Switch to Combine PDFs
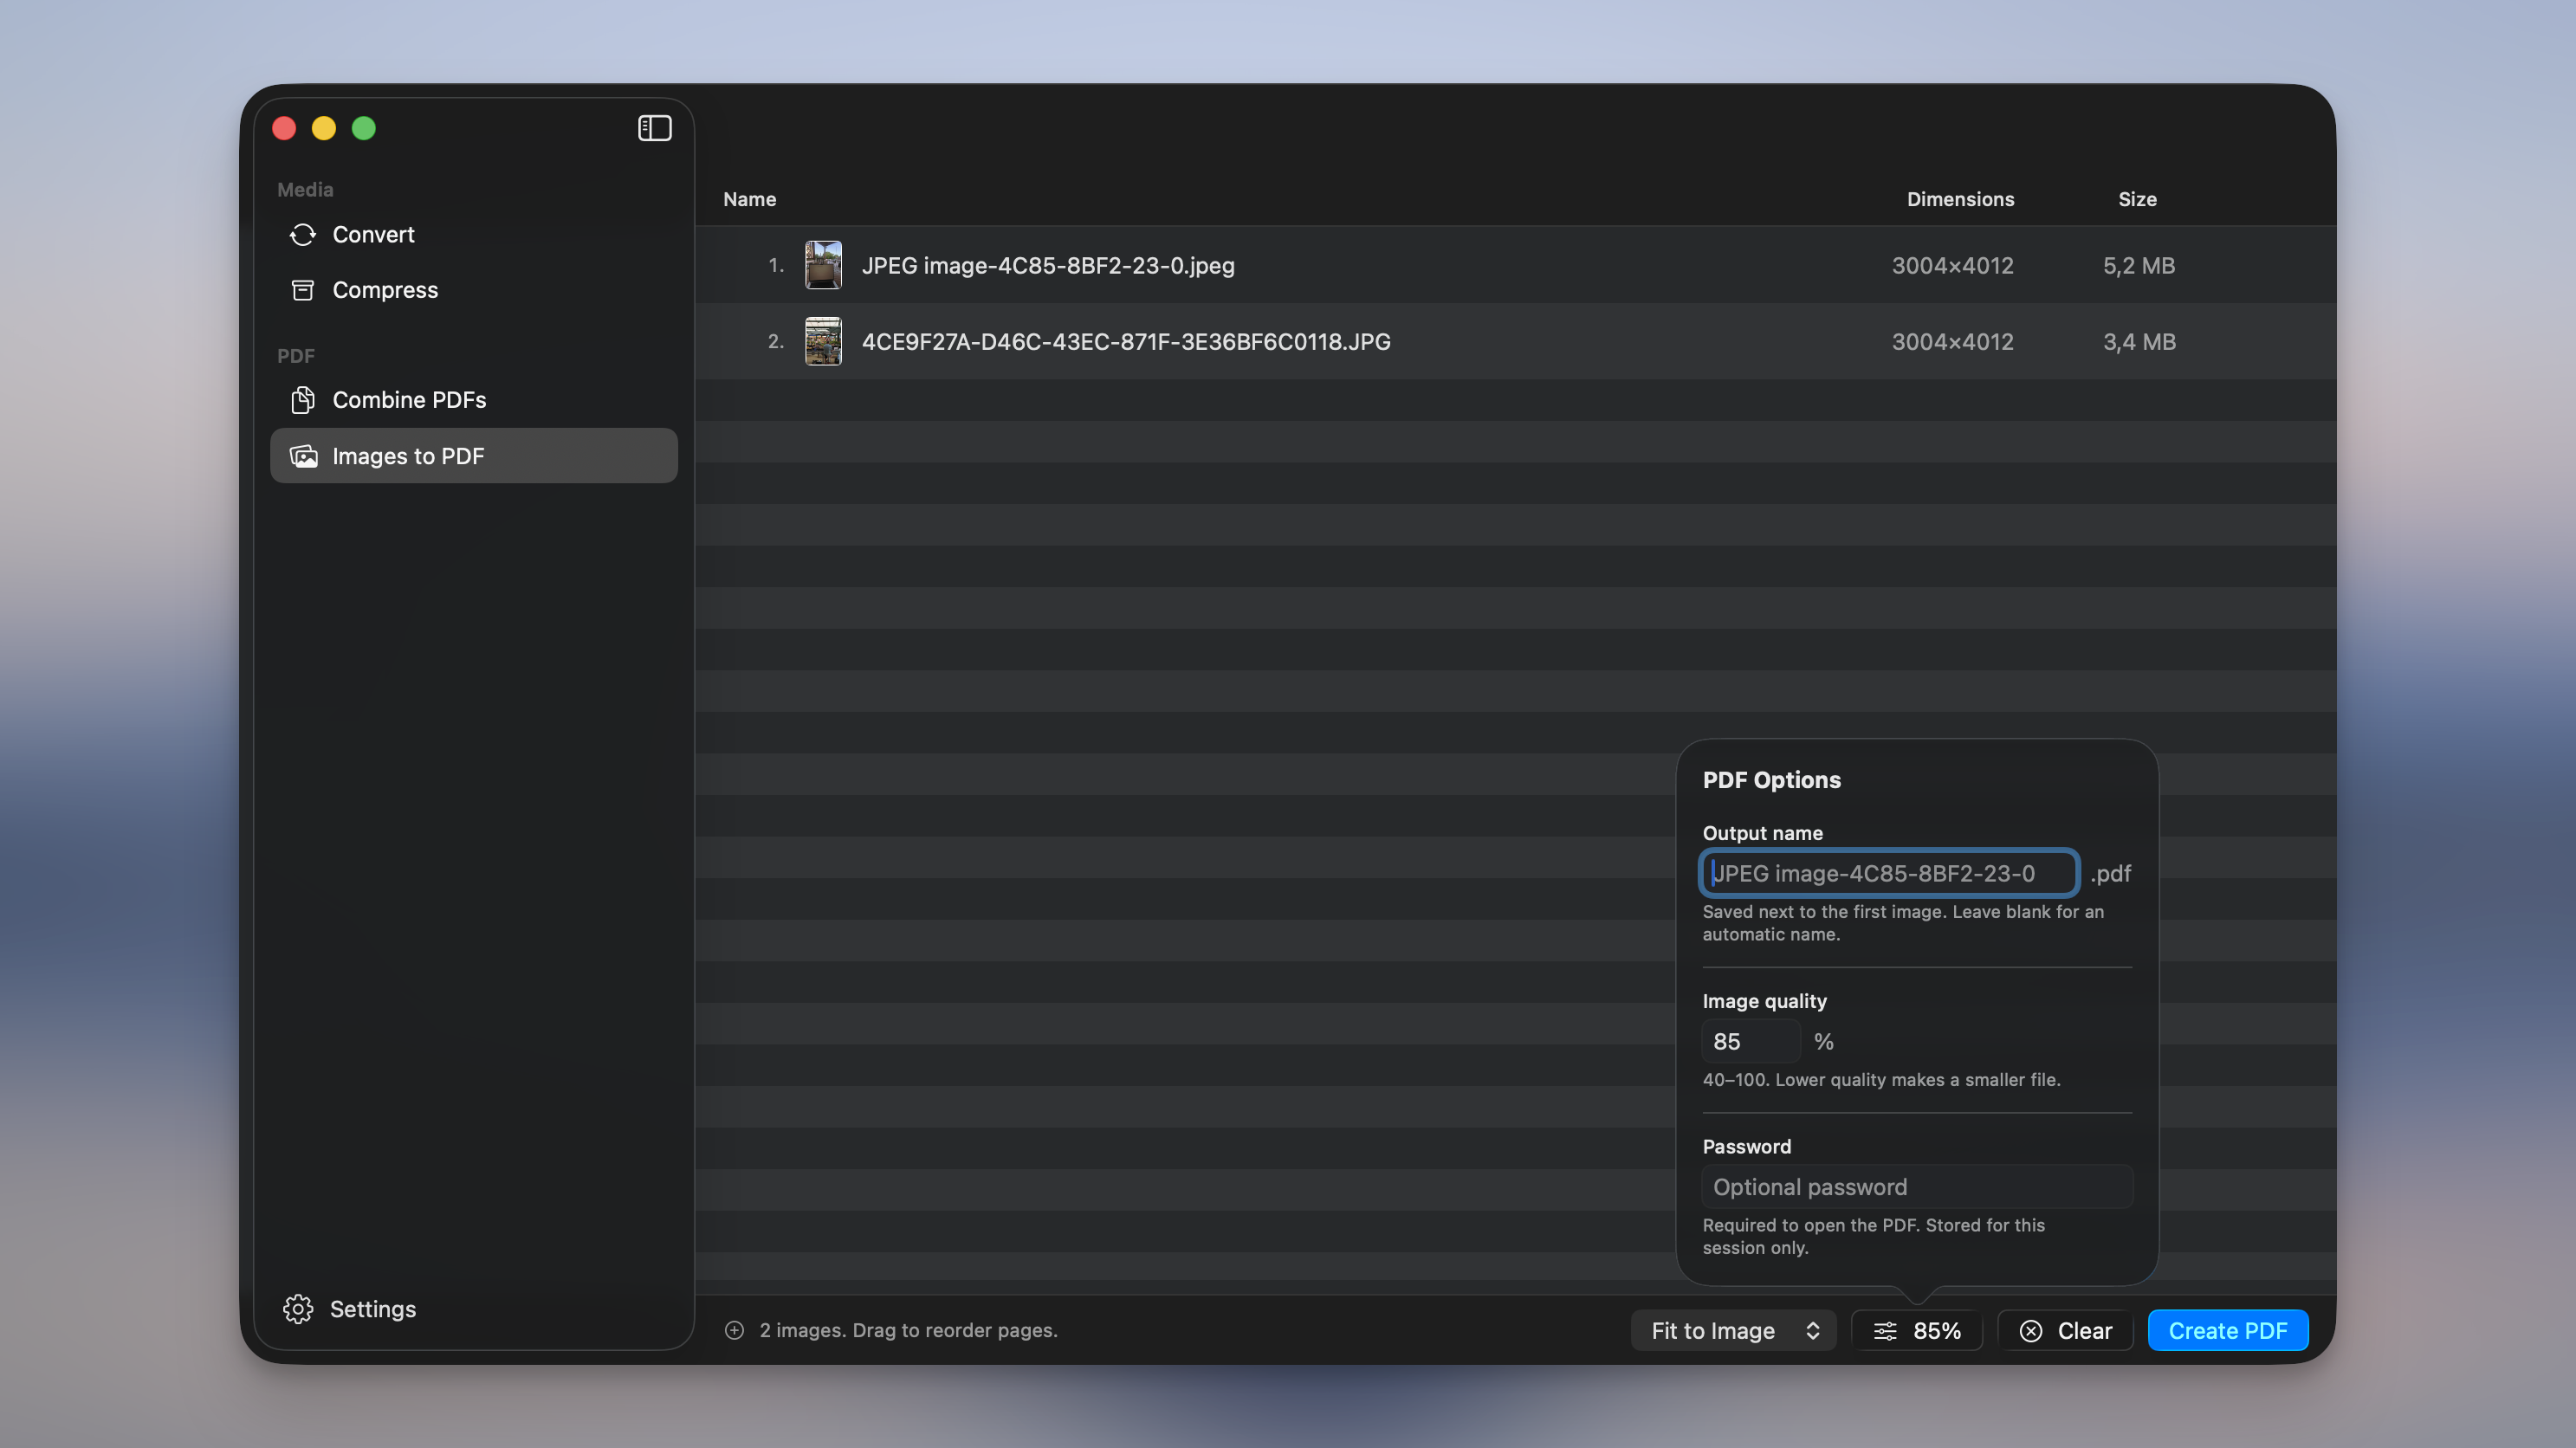This screenshot has width=2576, height=1448. click(474, 400)
